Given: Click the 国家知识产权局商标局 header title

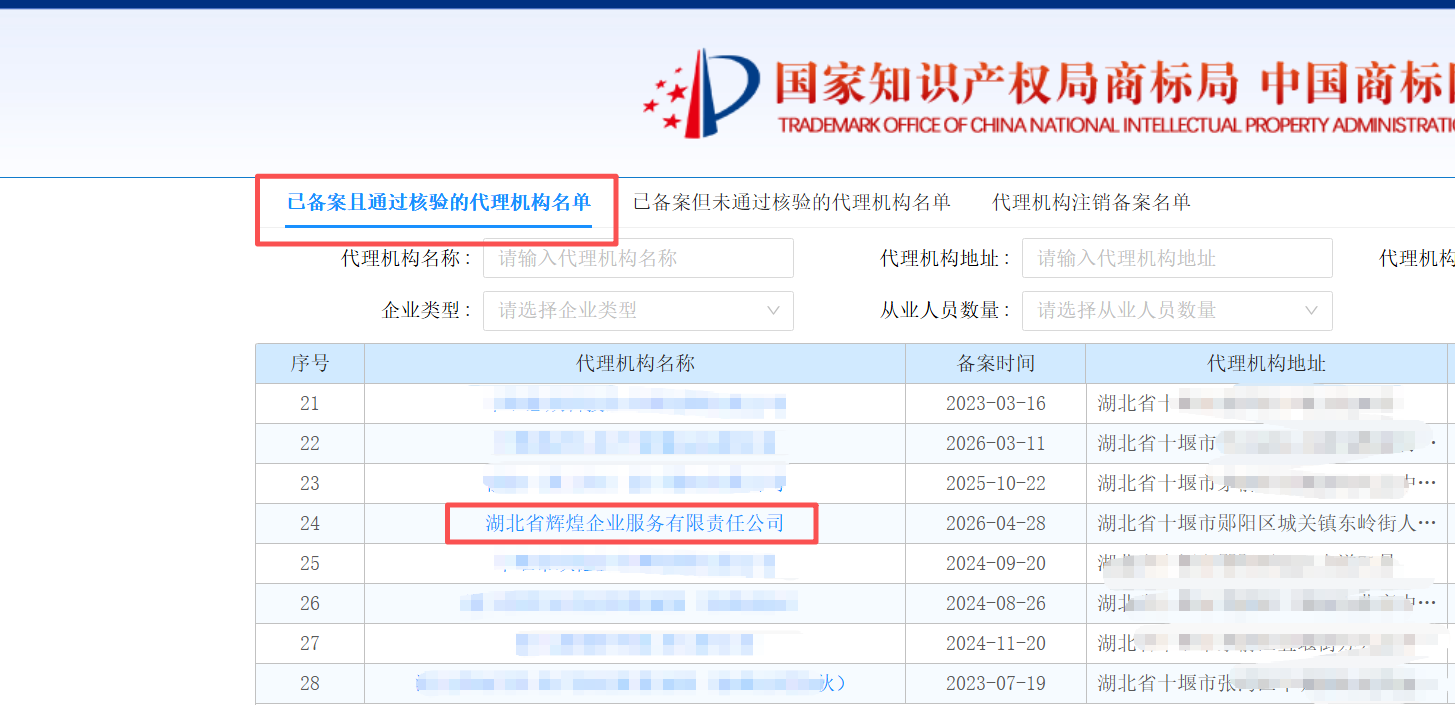Looking at the screenshot, I should (x=1007, y=82).
